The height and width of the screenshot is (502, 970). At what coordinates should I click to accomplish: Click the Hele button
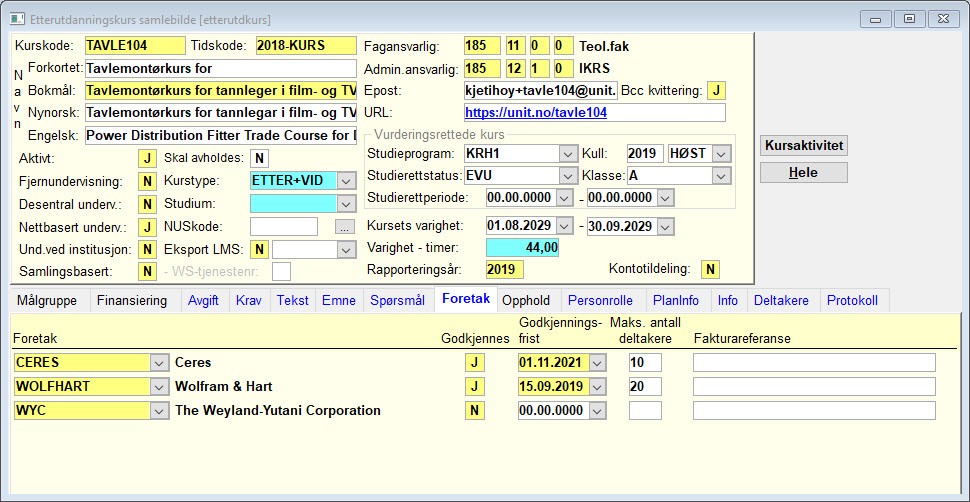point(804,173)
